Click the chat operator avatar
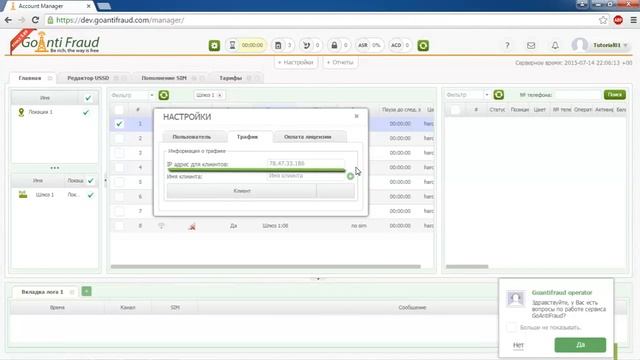Viewport: 640px width, 360px height. [516, 299]
